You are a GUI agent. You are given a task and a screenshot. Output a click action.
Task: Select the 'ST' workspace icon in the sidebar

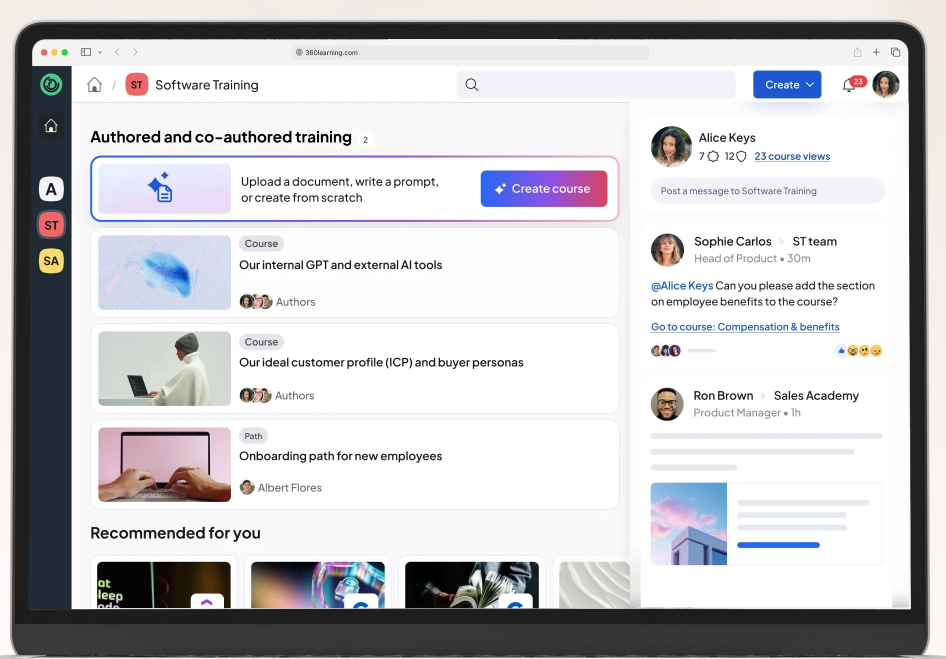pos(51,224)
